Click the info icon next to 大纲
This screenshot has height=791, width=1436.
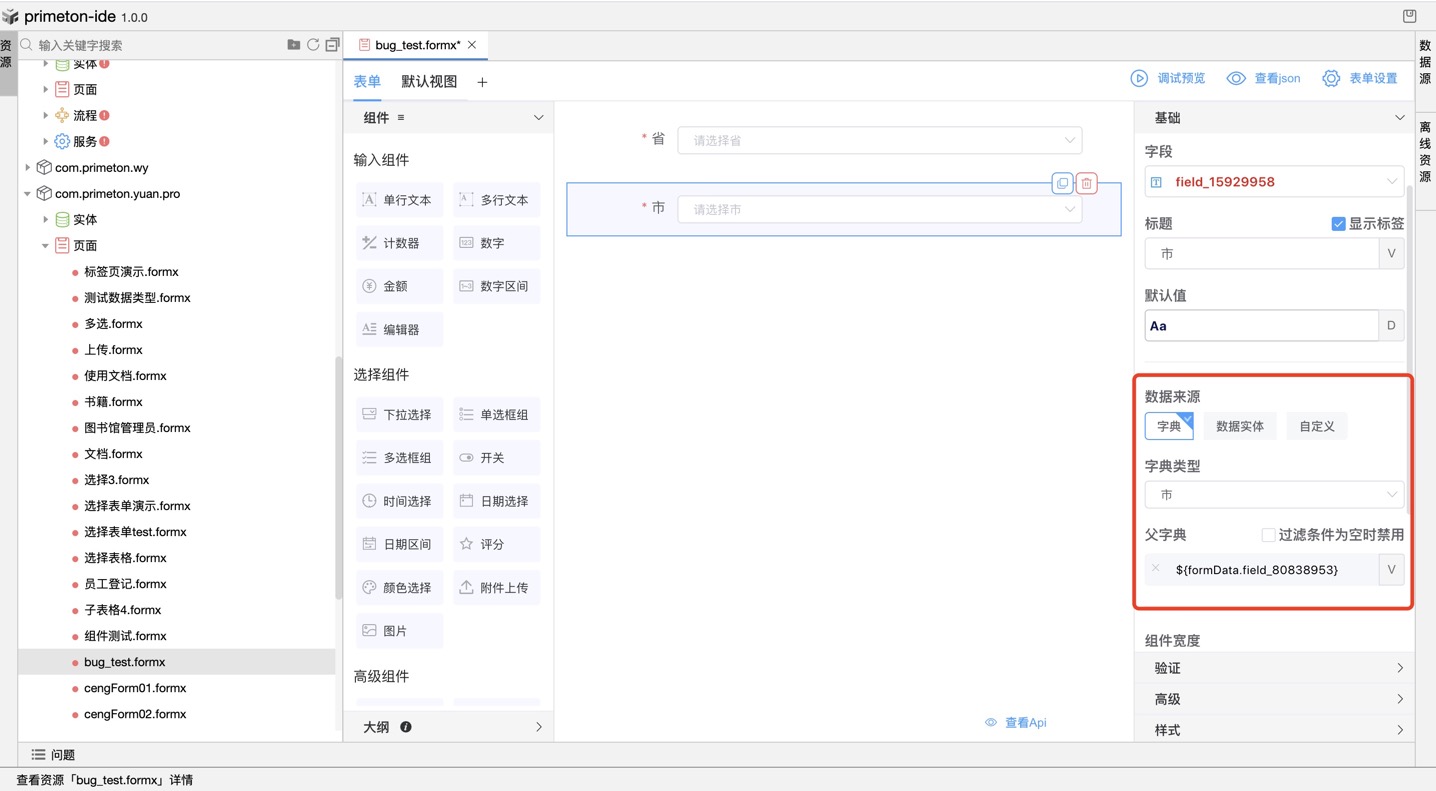pos(405,727)
